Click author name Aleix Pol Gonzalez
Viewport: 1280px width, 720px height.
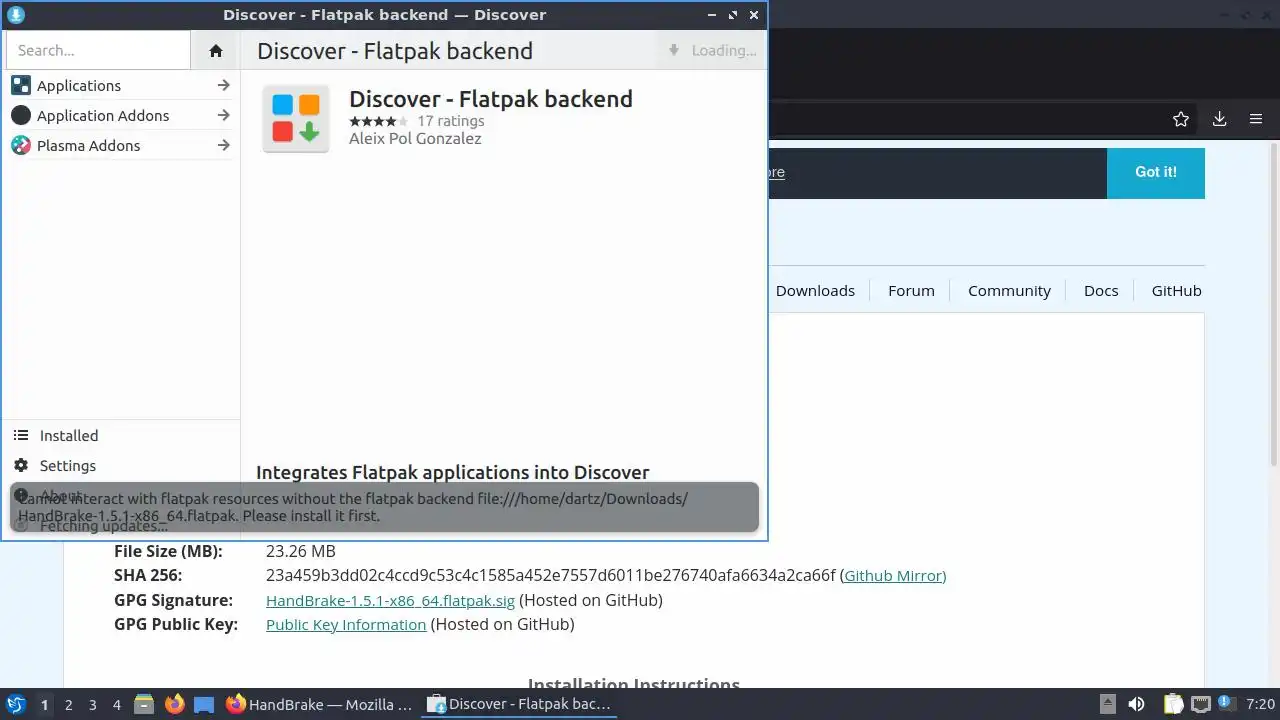coord(415,139)
